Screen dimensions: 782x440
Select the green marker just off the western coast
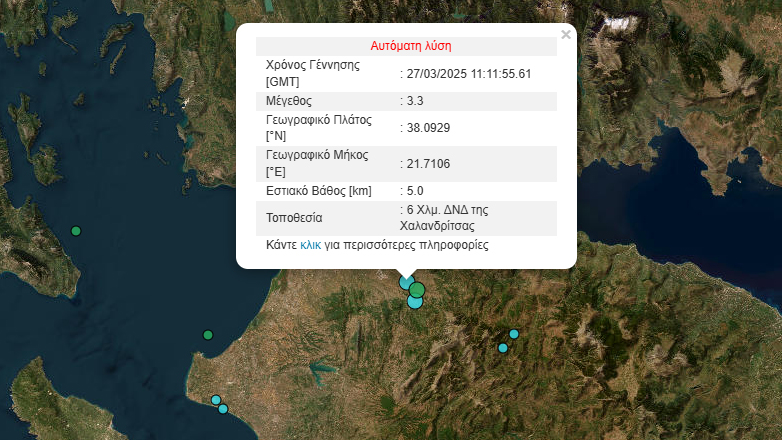(x=208, y=335)
